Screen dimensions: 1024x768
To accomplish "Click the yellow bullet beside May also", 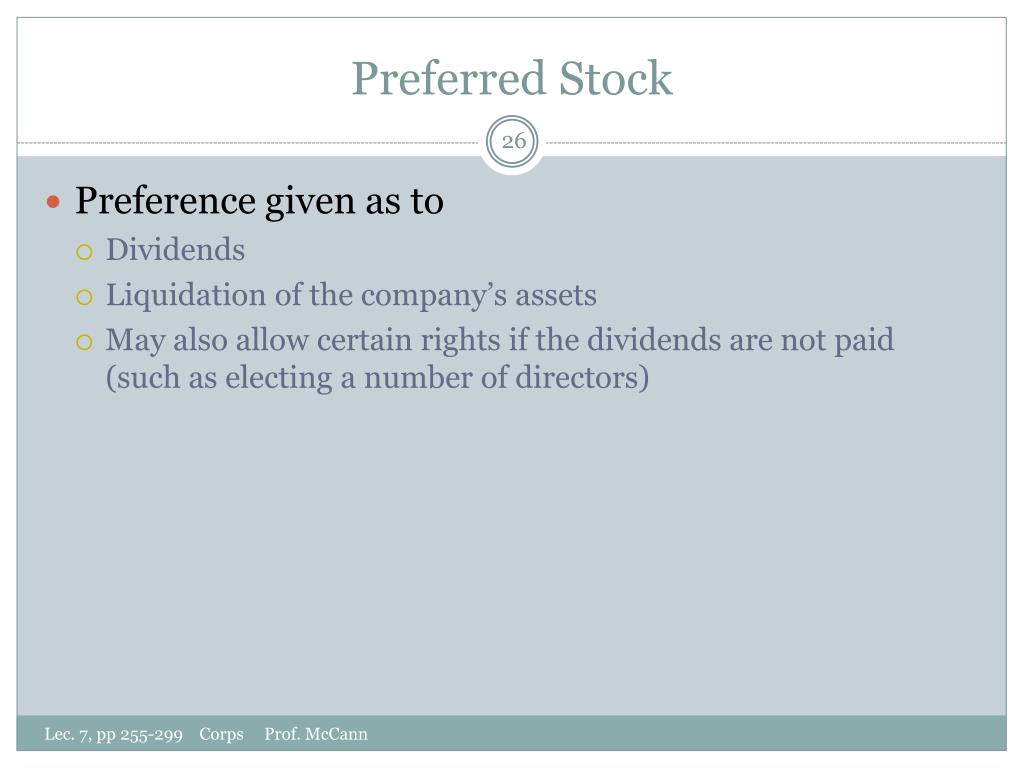I will pyautogui.click(x=84, y=342).
